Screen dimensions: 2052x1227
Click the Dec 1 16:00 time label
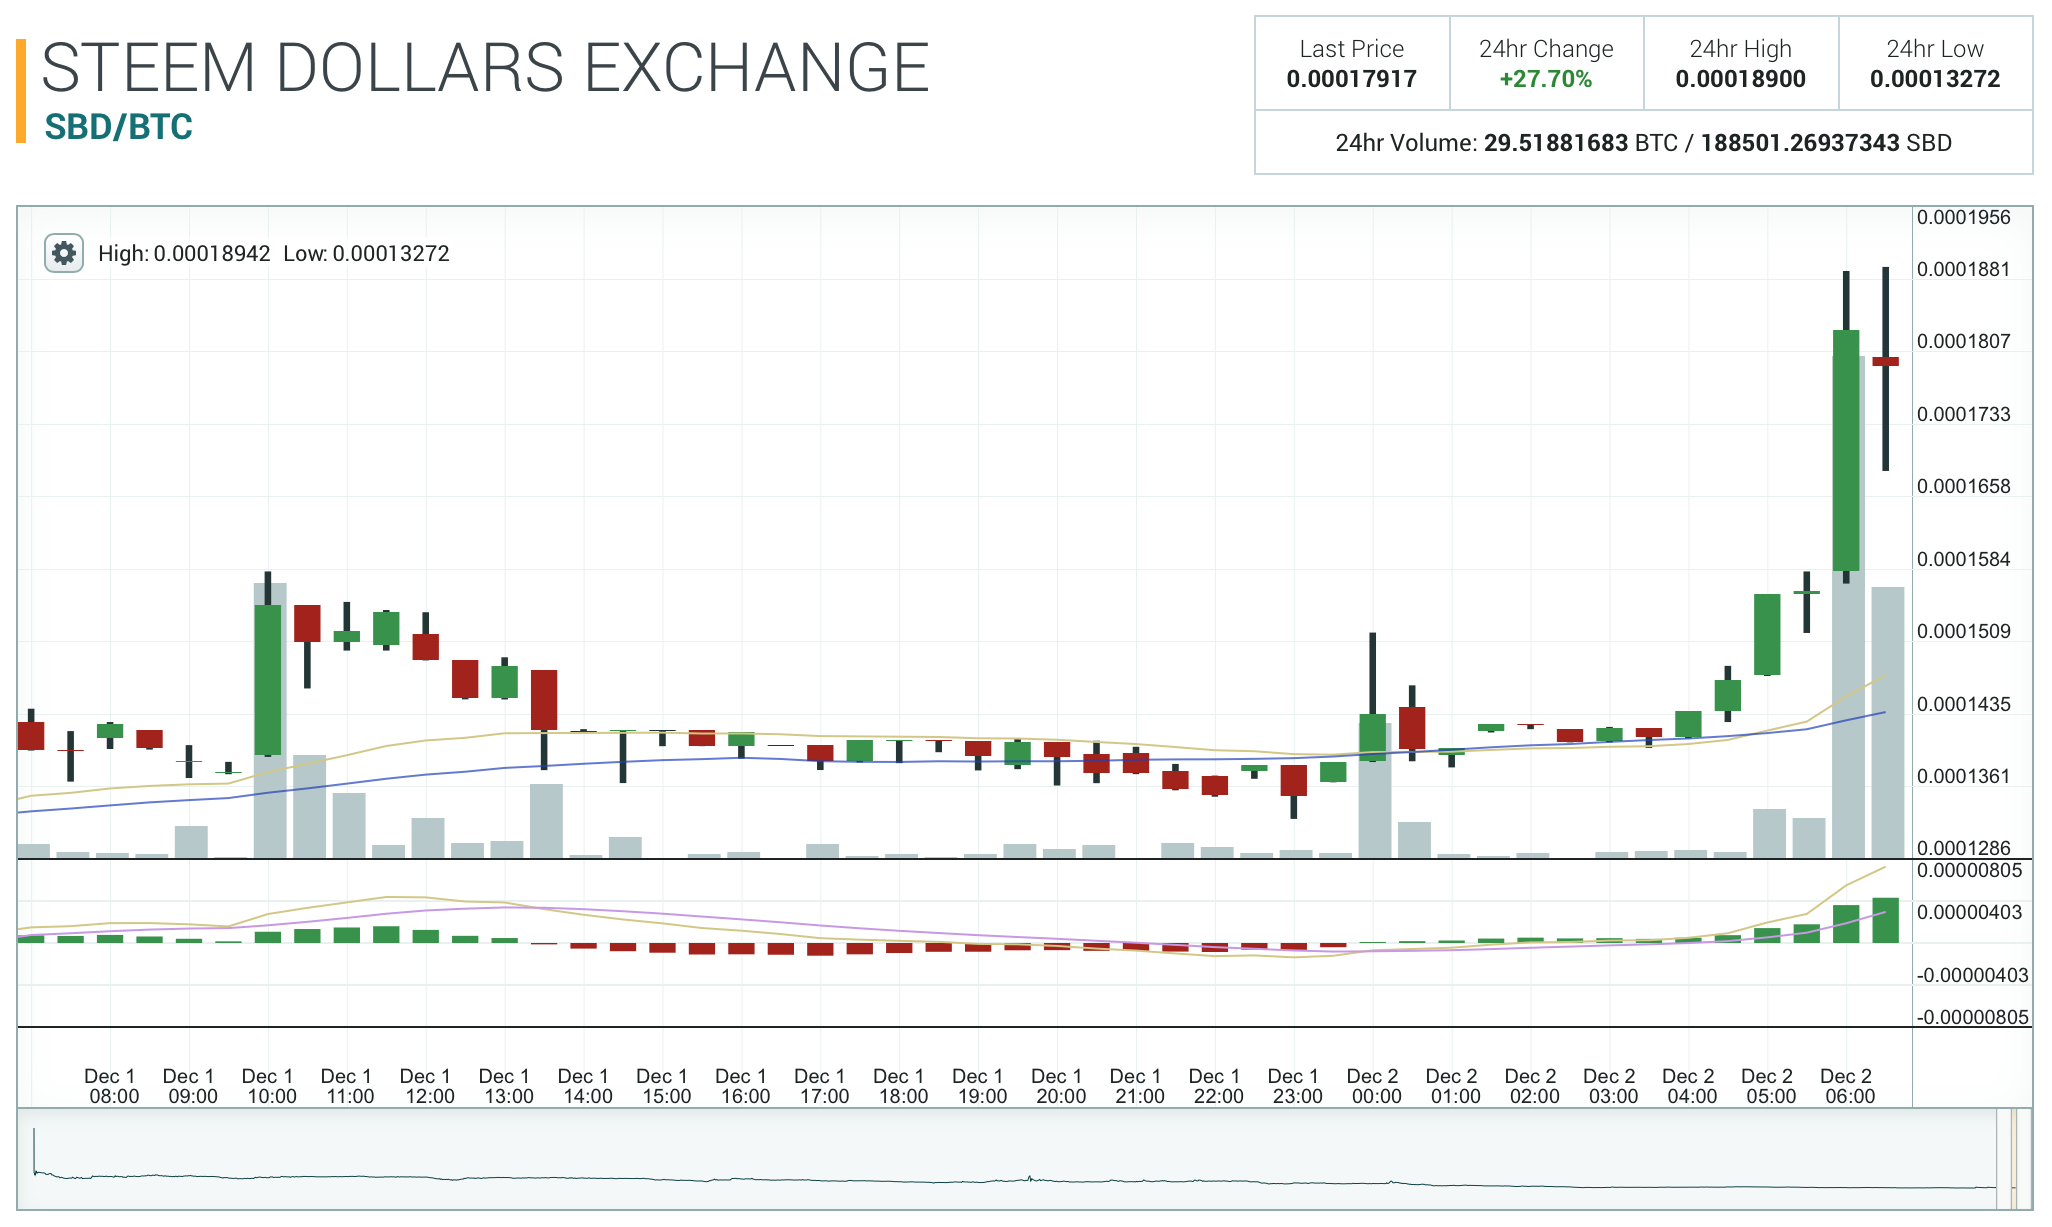(741, 1086)
